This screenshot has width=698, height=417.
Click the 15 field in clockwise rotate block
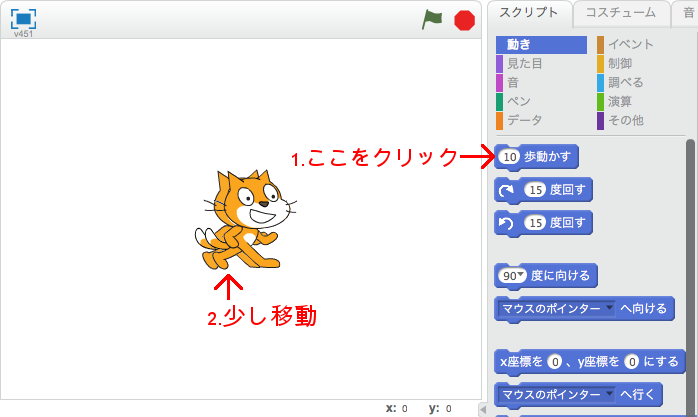536,190
